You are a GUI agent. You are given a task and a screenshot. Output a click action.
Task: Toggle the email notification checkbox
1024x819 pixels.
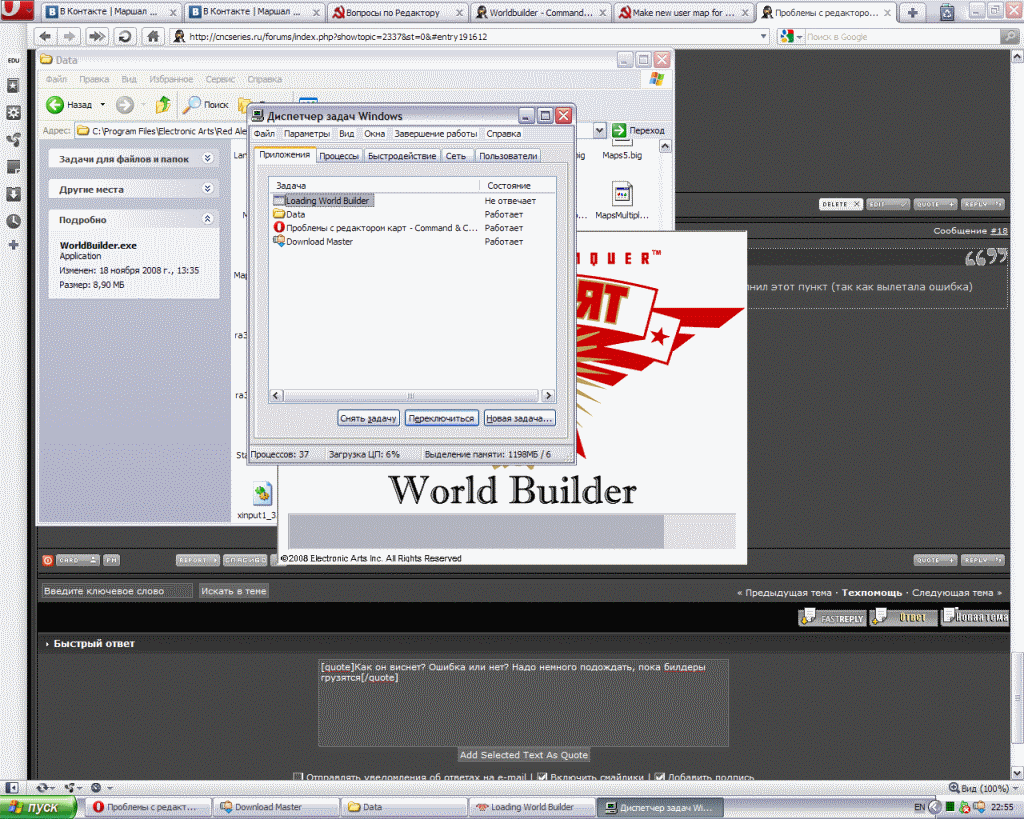coord(298,777)
